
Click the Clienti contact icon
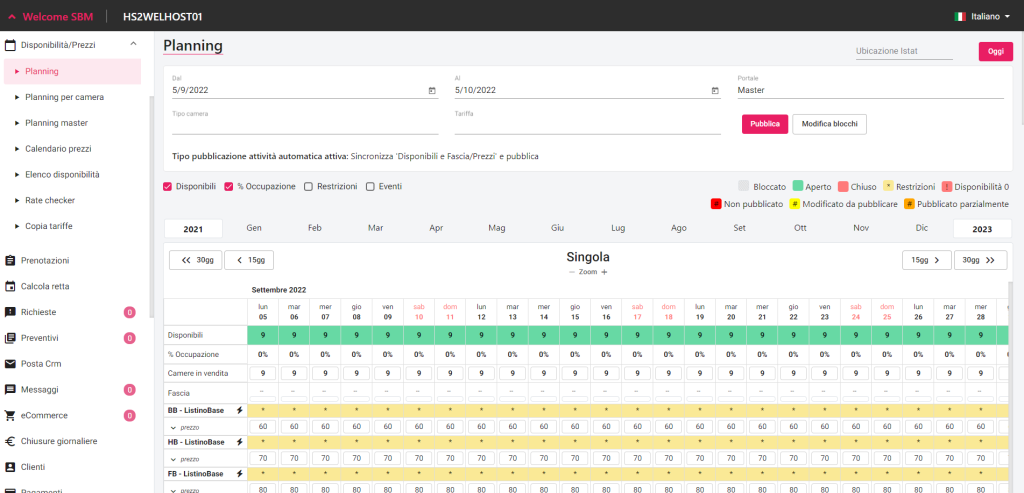(10, 468)
